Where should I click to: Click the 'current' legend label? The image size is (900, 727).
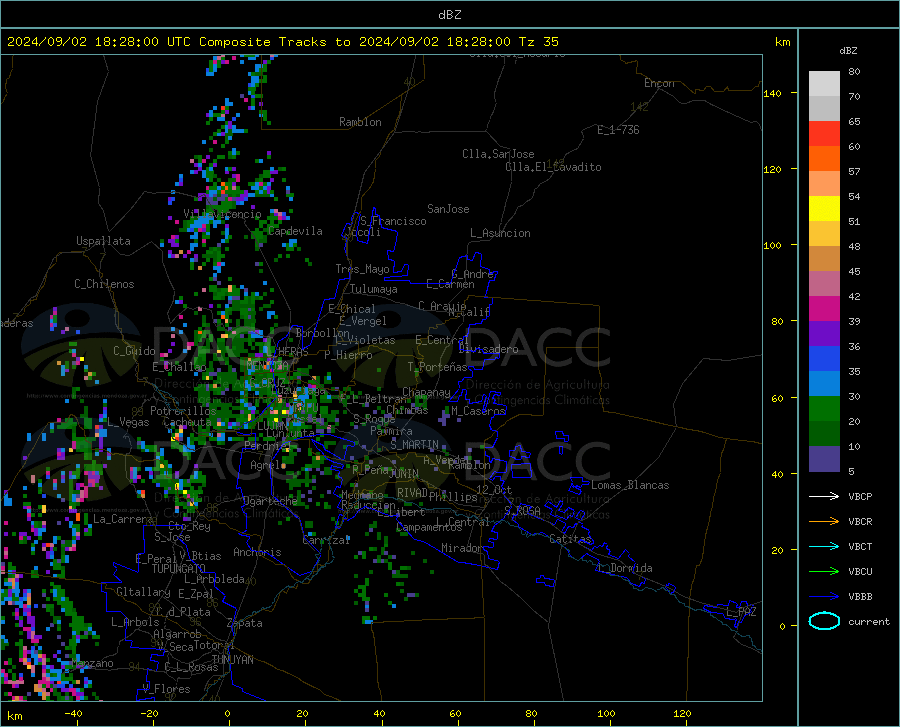[868, 621]
